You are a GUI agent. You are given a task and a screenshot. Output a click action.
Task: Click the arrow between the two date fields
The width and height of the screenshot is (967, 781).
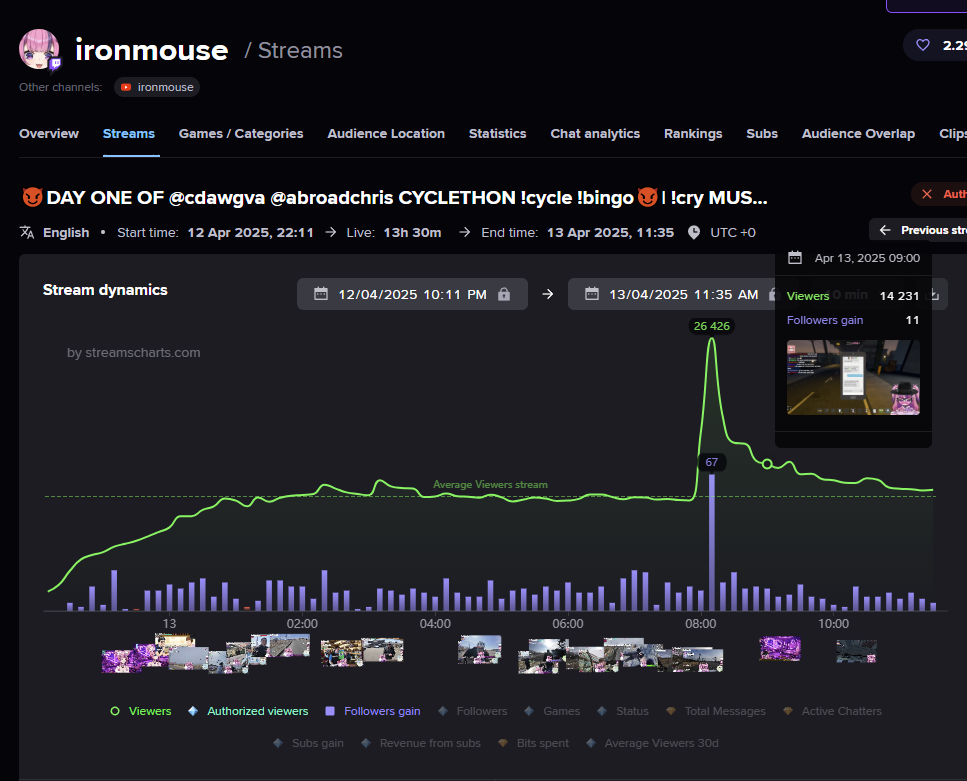tap(548, 294)
